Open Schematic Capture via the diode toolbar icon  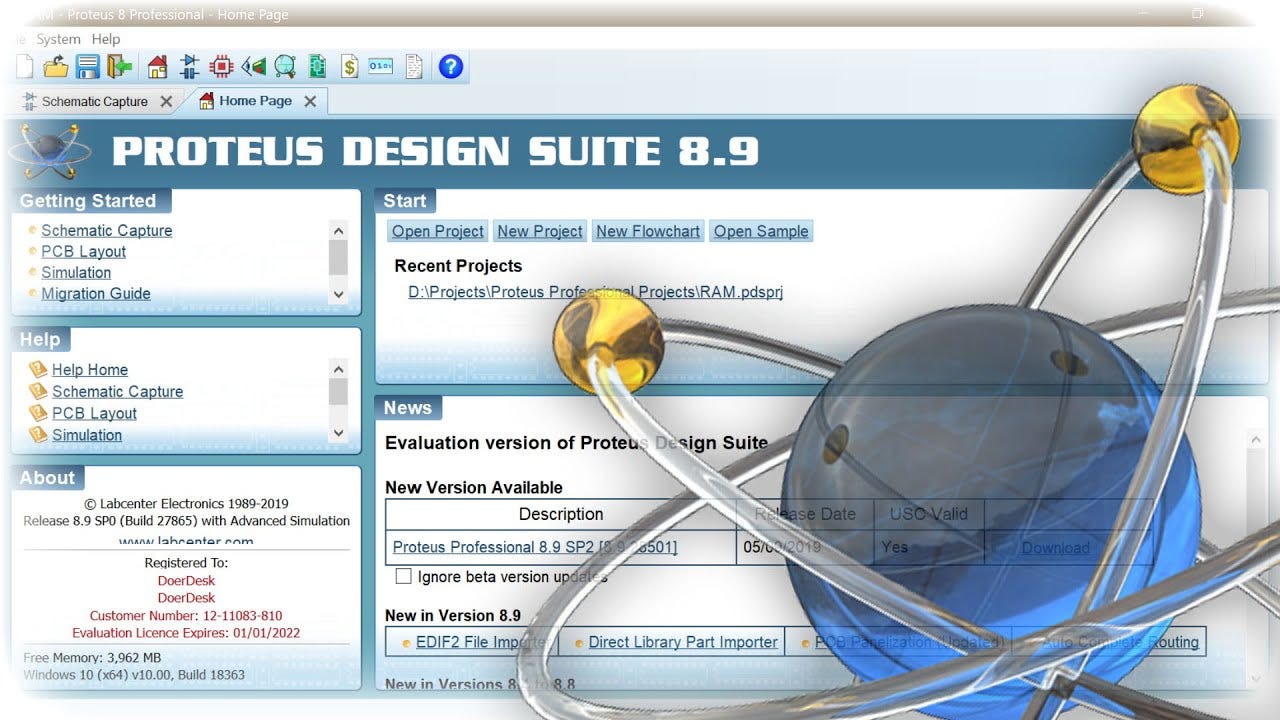pyautogui.click(x=189, y=67)
